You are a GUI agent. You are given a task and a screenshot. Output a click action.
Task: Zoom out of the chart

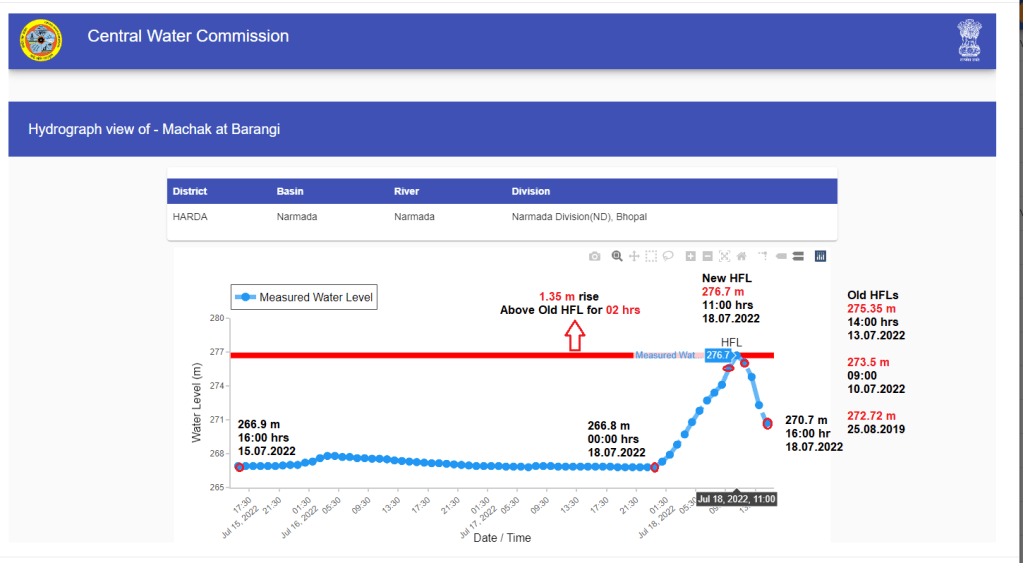(x=707, y=256)
